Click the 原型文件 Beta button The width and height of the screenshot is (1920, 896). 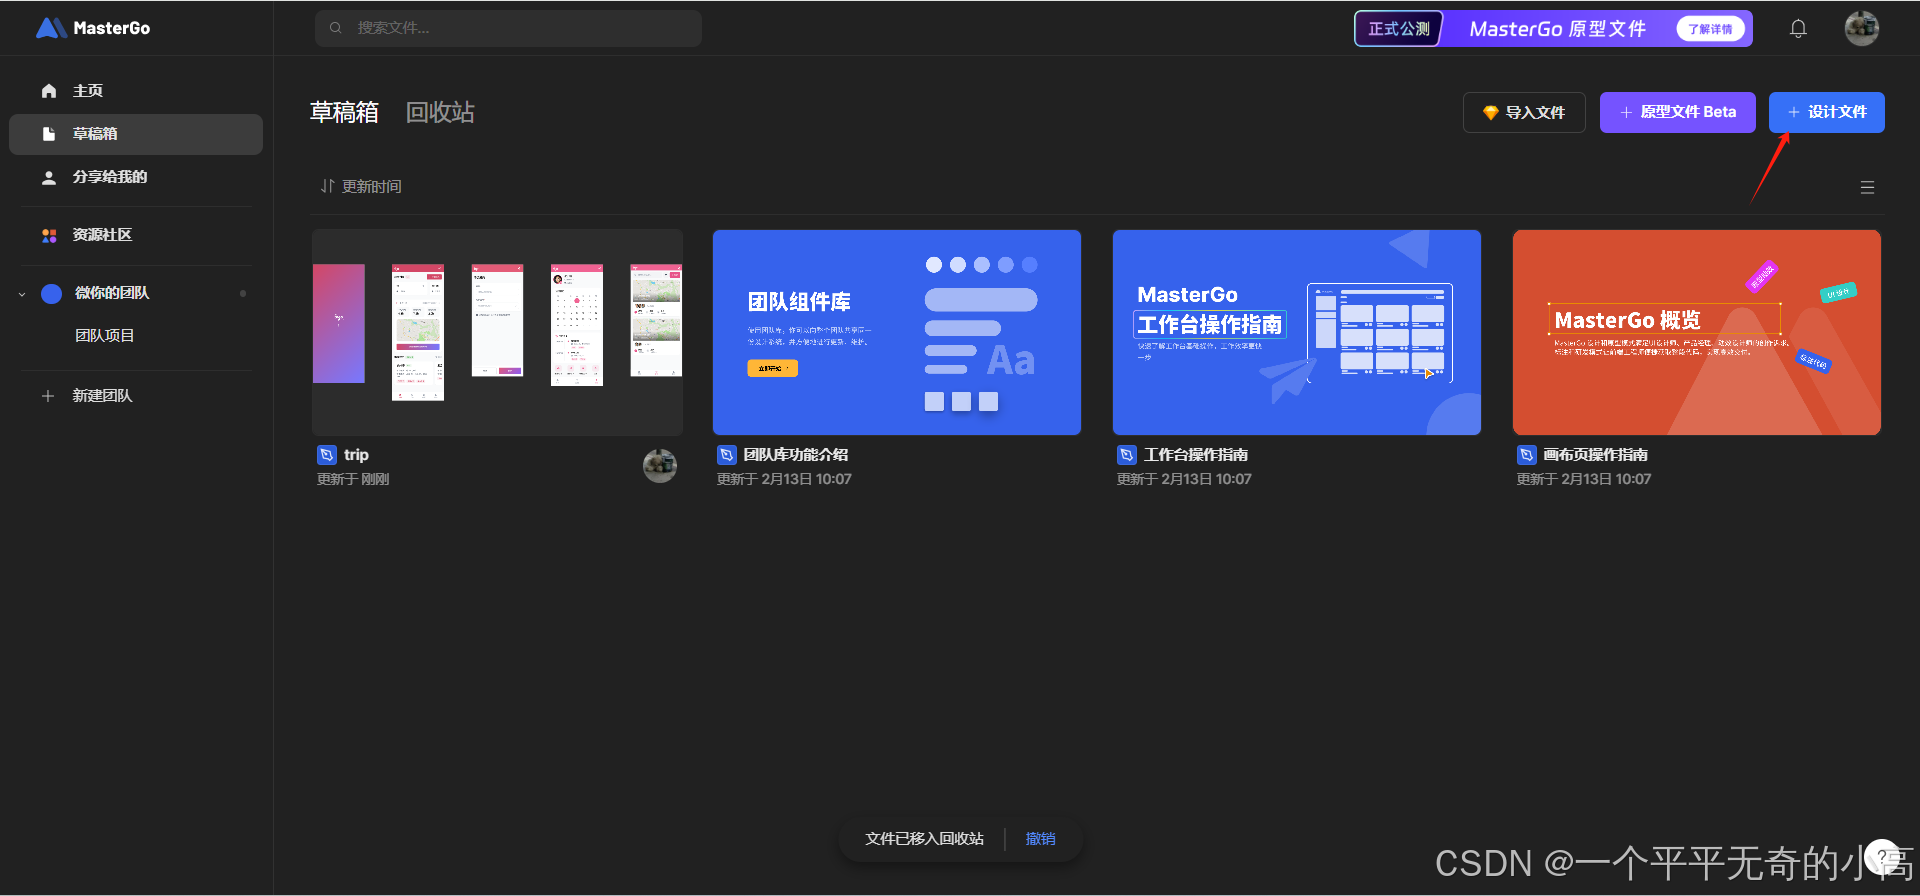1678,112
